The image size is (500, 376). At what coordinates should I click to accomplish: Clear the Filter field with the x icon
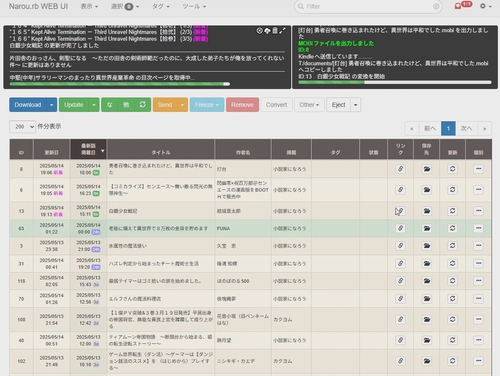(x=436, y=6)
